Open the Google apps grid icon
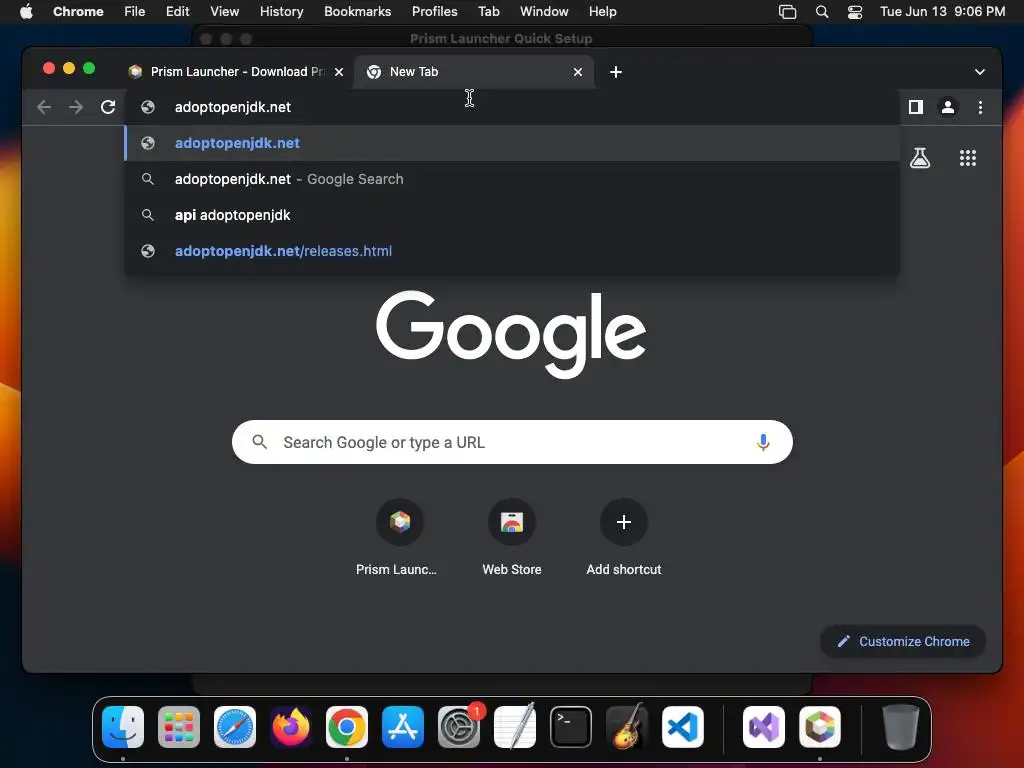Image resolution: width=1024 pixels, height=768 pixels. pos(967,157)
